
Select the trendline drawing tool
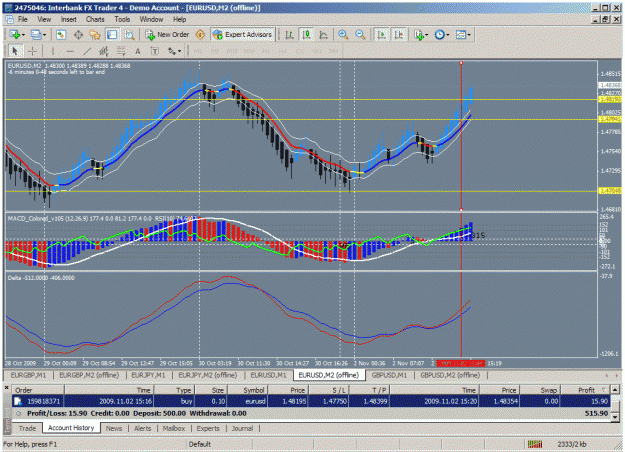[x=86, y=51]
